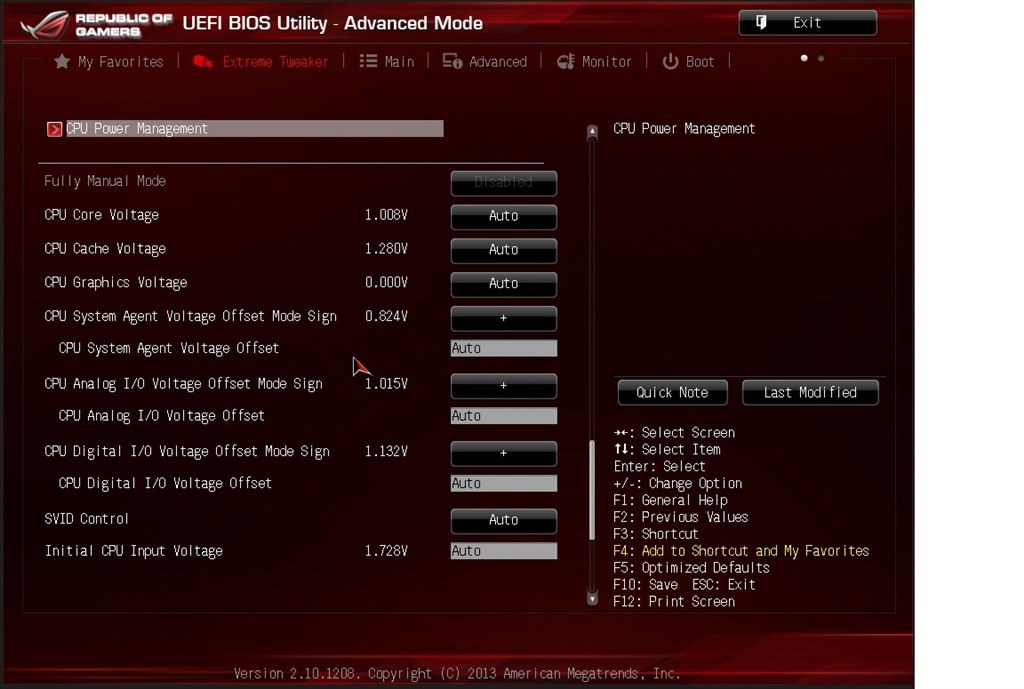
Task: Click the ROG logo emblem
Action: (x=44, y=24)
